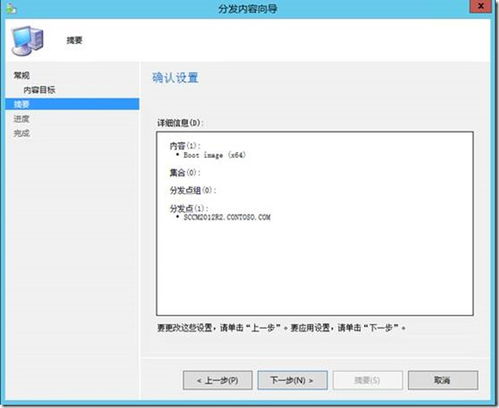Screen dimensions: 499x408
Task: Select the 进度 step in sidebar
Action: (22, 119)
